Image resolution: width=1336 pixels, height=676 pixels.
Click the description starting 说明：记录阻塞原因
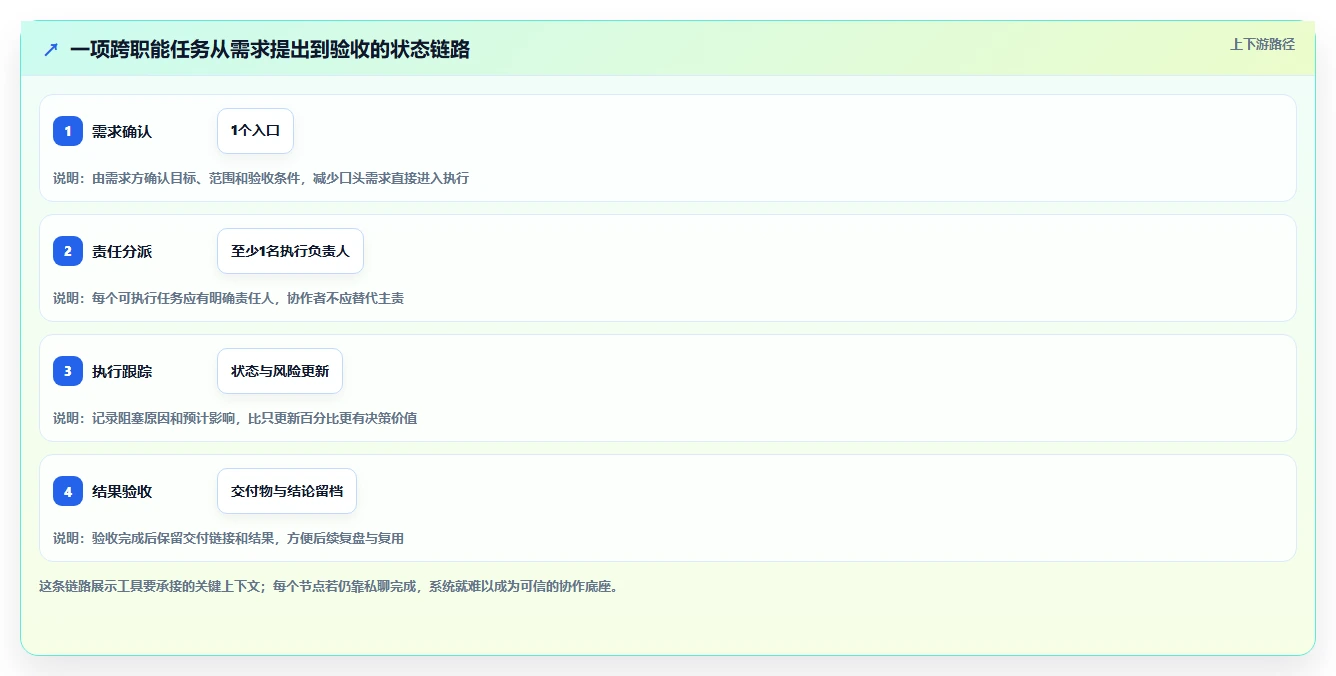(235, 418)
